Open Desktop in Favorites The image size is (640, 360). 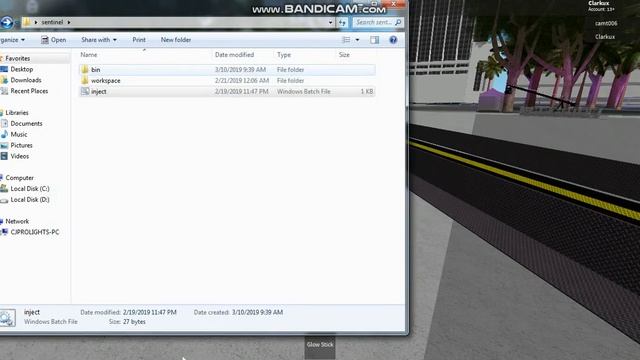(x=22, y=69)
